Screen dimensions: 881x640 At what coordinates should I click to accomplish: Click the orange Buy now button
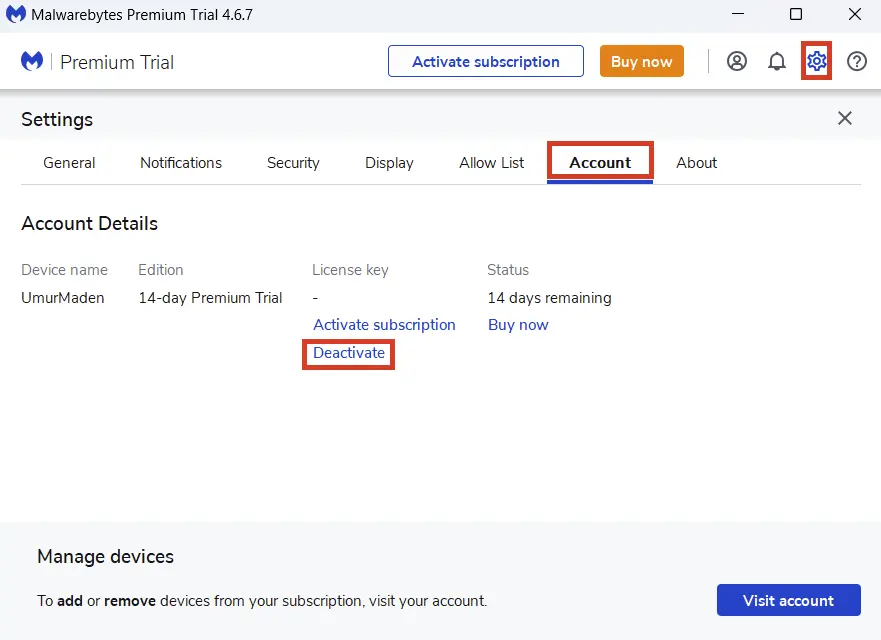click(x=642, y=61)
